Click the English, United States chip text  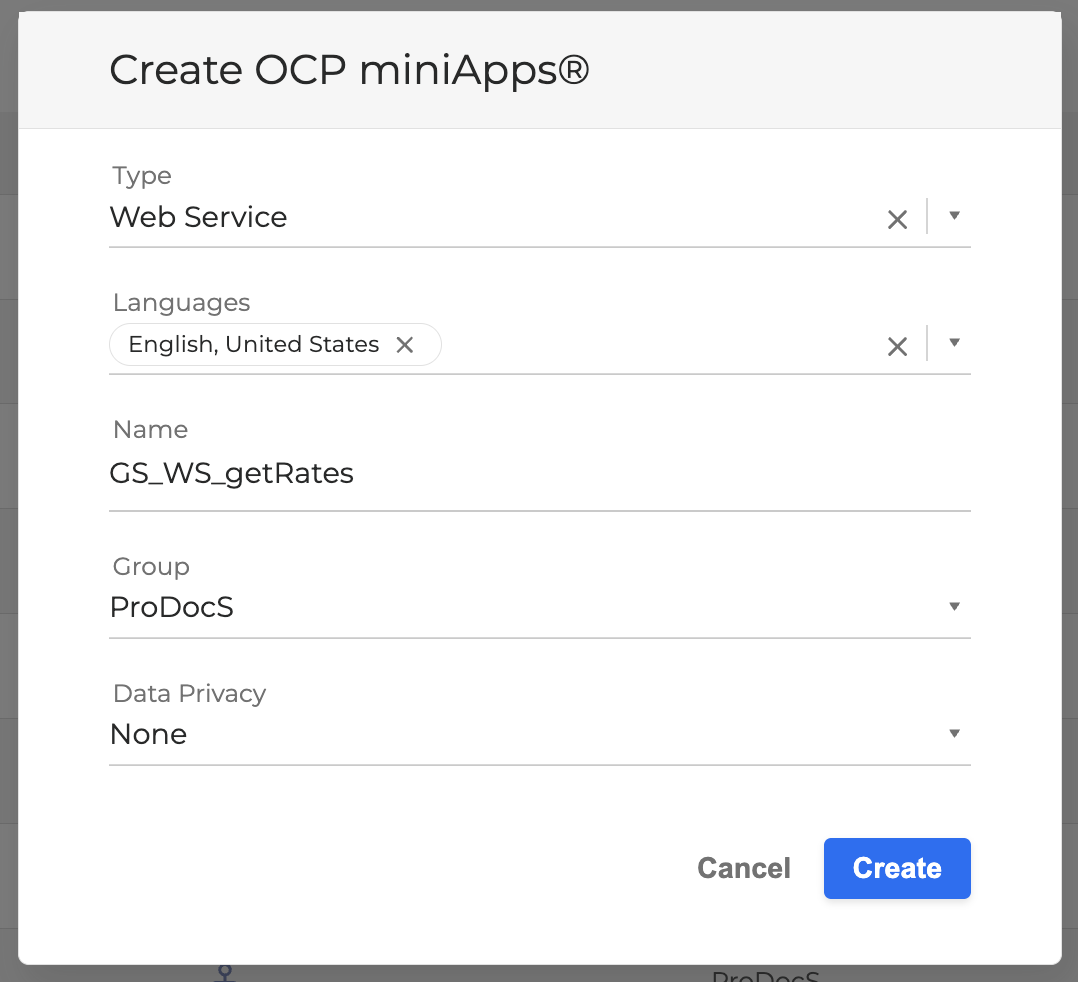[x=254, y=345]
